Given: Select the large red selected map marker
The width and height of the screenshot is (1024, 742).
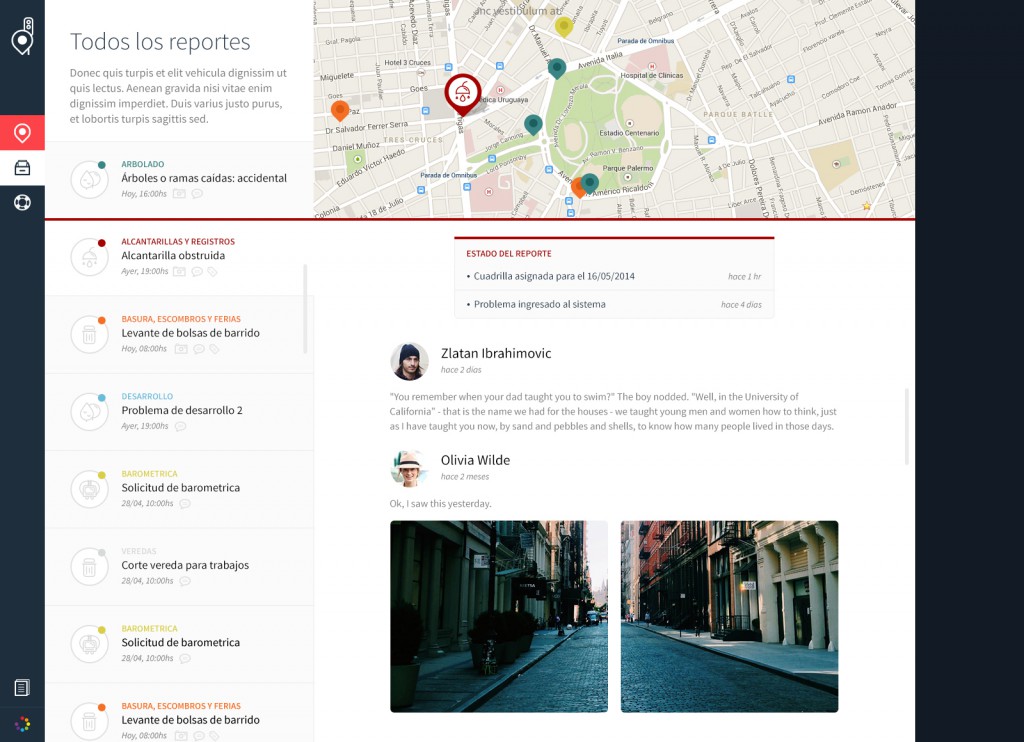Looking at the screenshot, I should coord(462,92).
